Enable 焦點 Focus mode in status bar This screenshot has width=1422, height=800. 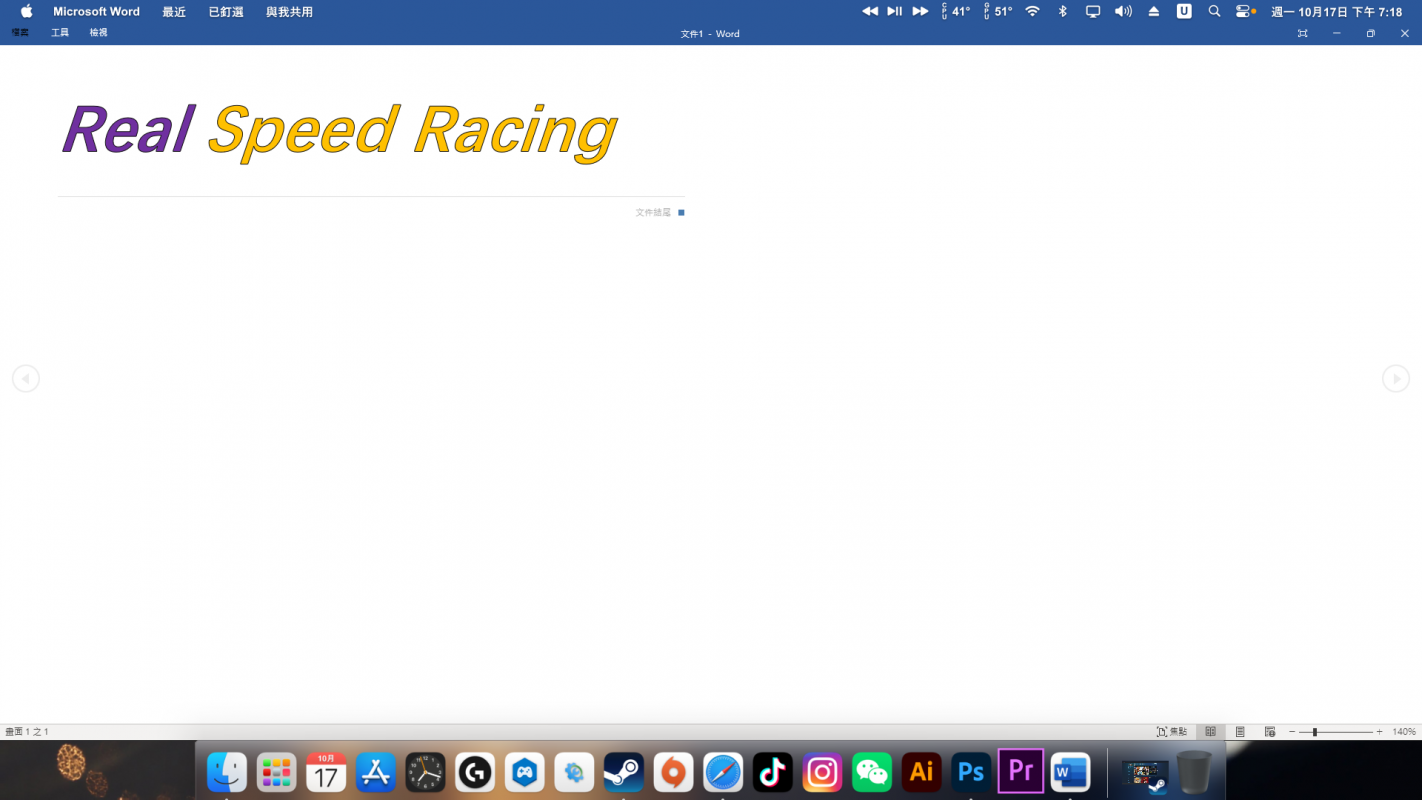tap(1172, 732)
